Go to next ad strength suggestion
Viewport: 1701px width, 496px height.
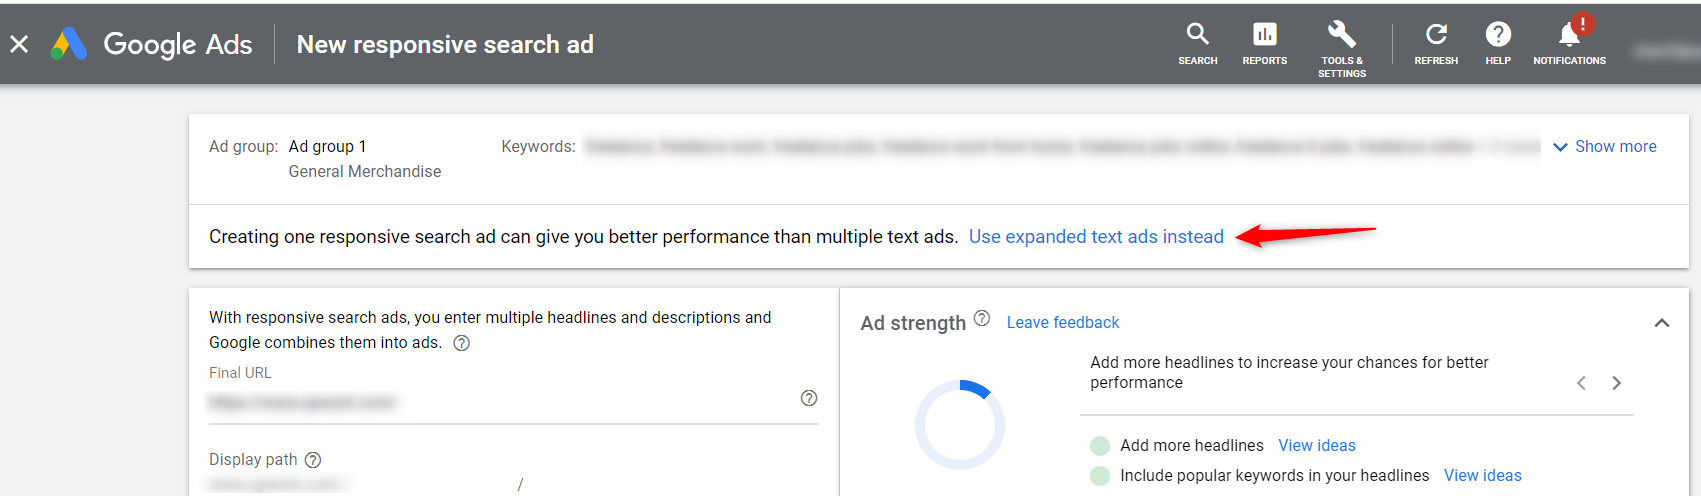[x=1616, y=383]
